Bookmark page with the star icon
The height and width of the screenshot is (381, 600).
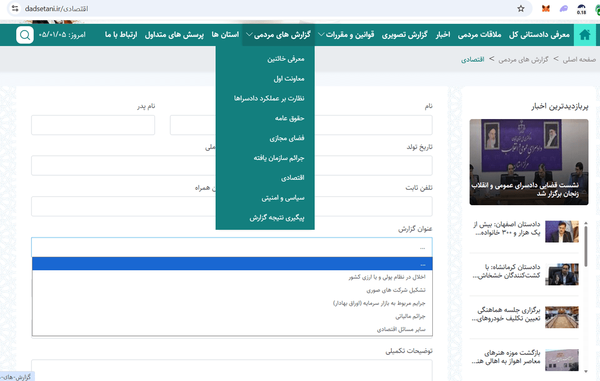[521, 8]
